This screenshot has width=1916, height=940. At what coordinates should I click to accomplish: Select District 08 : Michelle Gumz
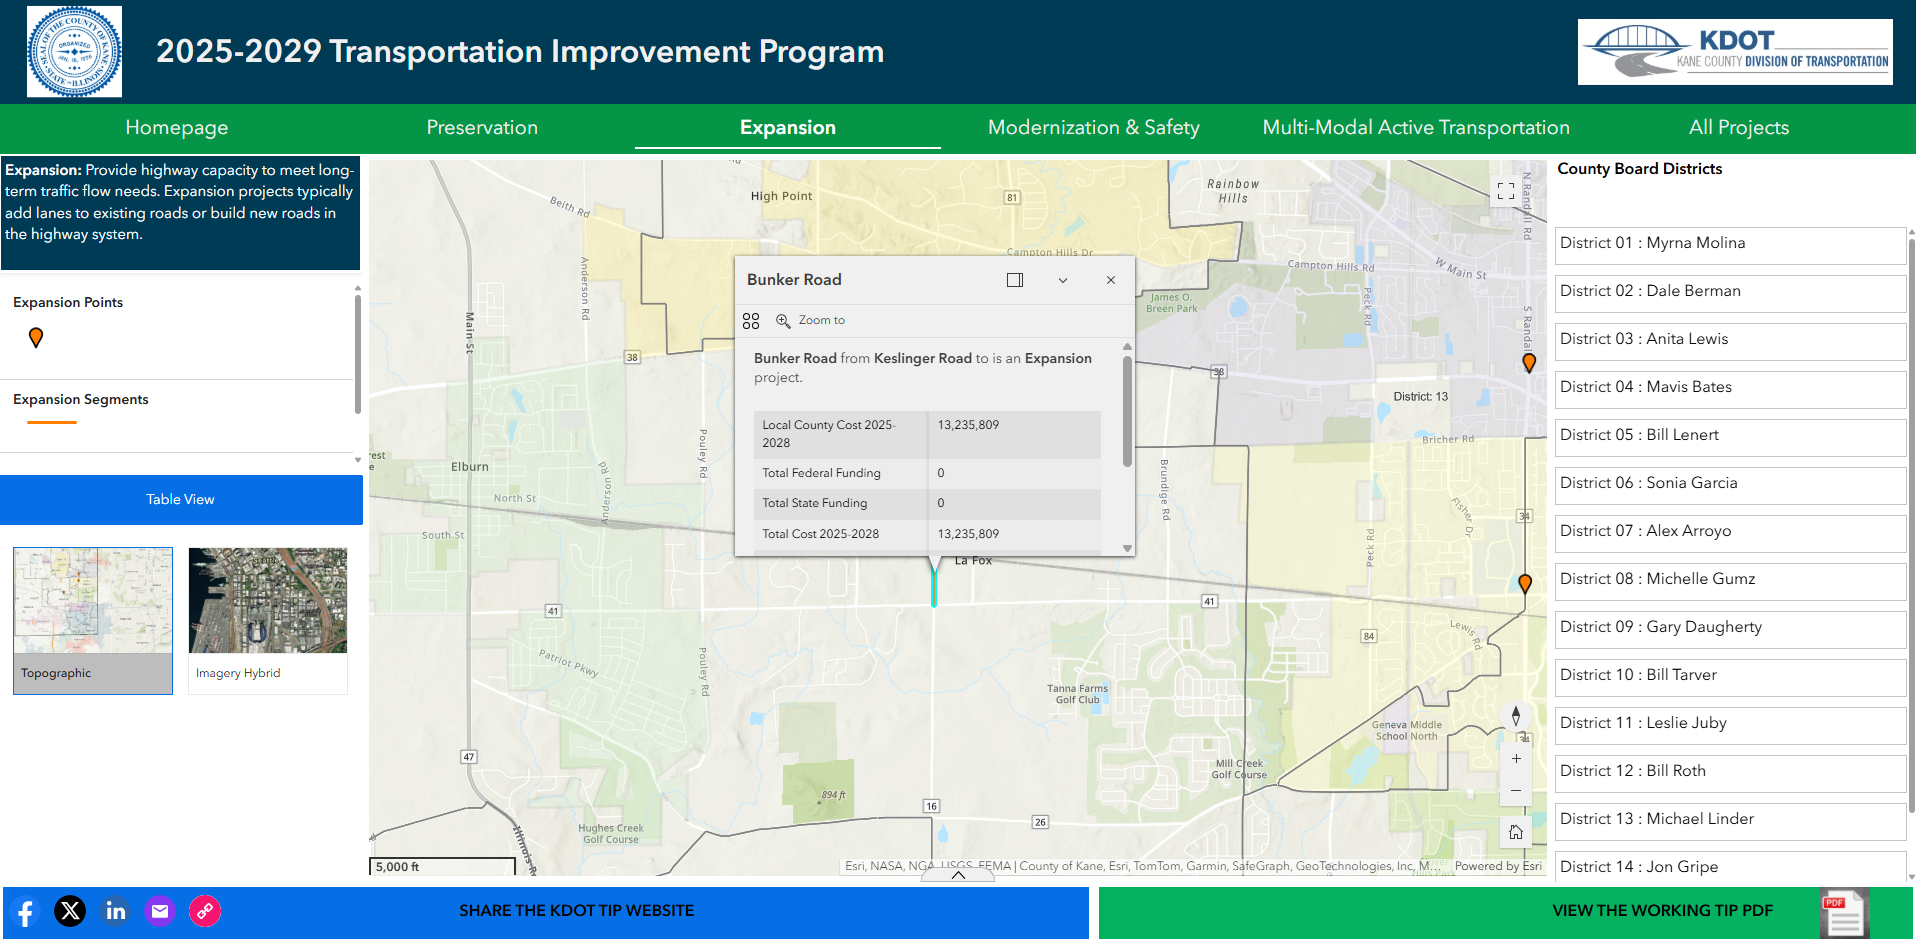coord(1729,579)
